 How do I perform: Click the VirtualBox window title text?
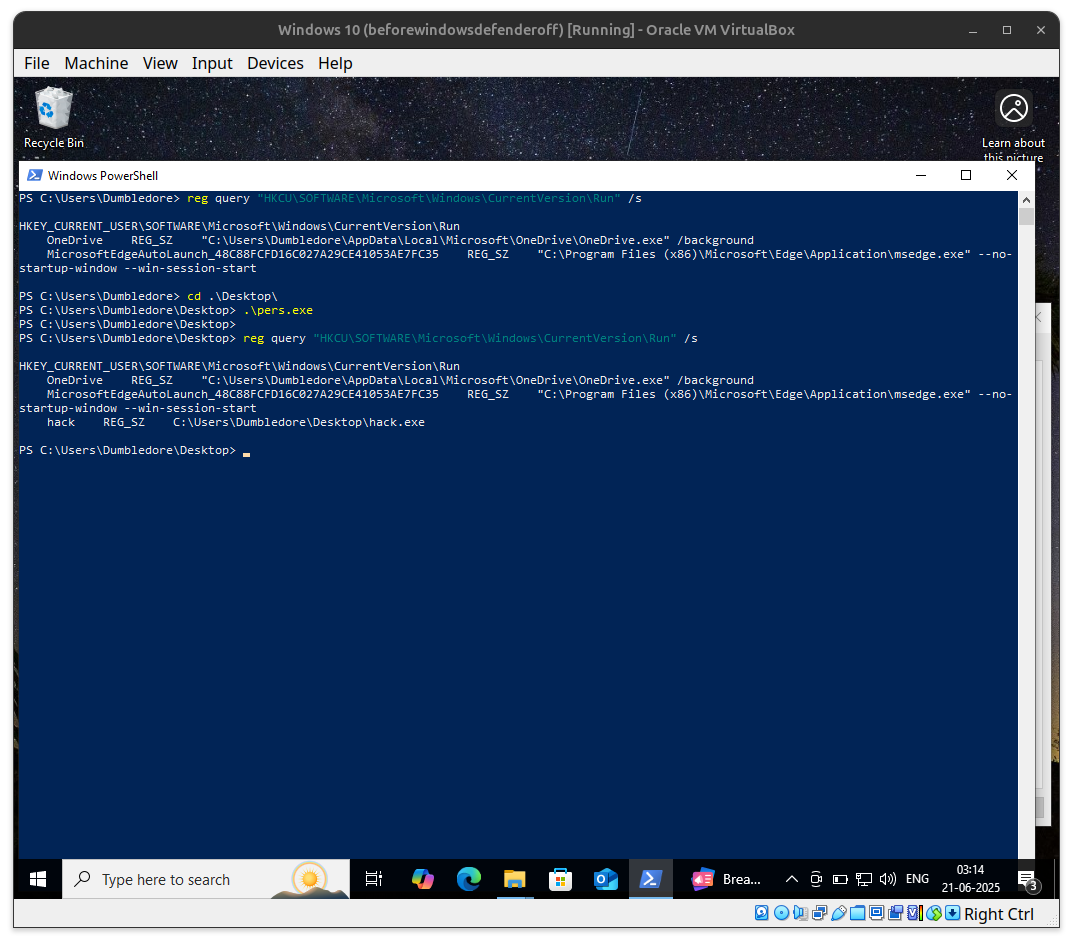pyautogui.click(x=536, y=30)
